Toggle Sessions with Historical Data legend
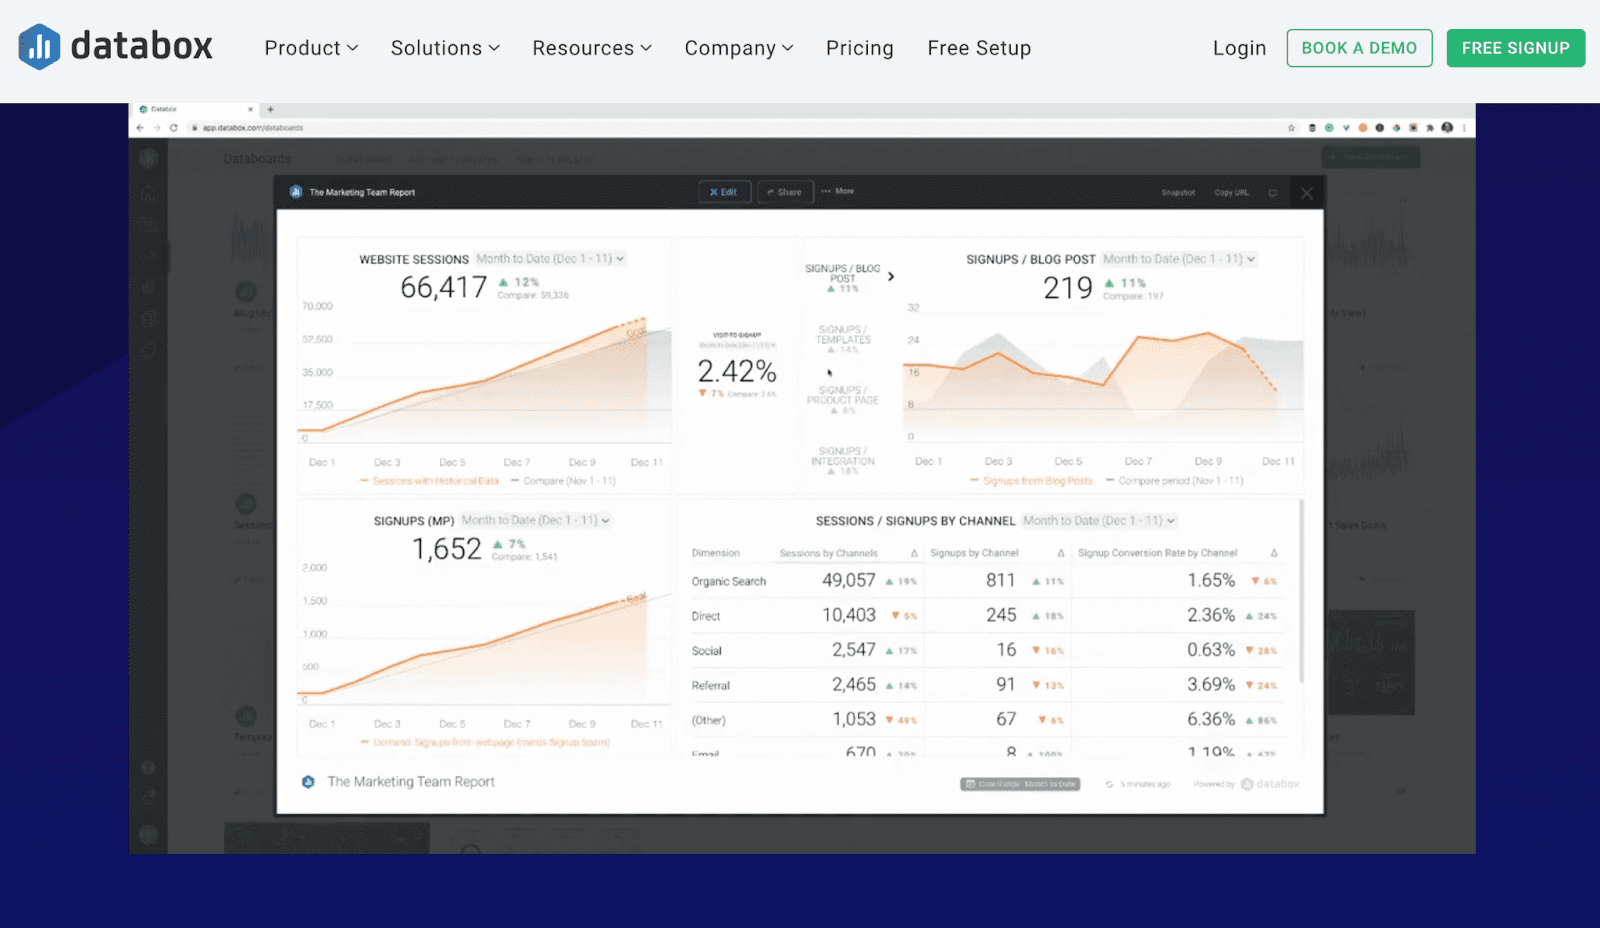Screen dimensions: 1600x928 [429, 481]
